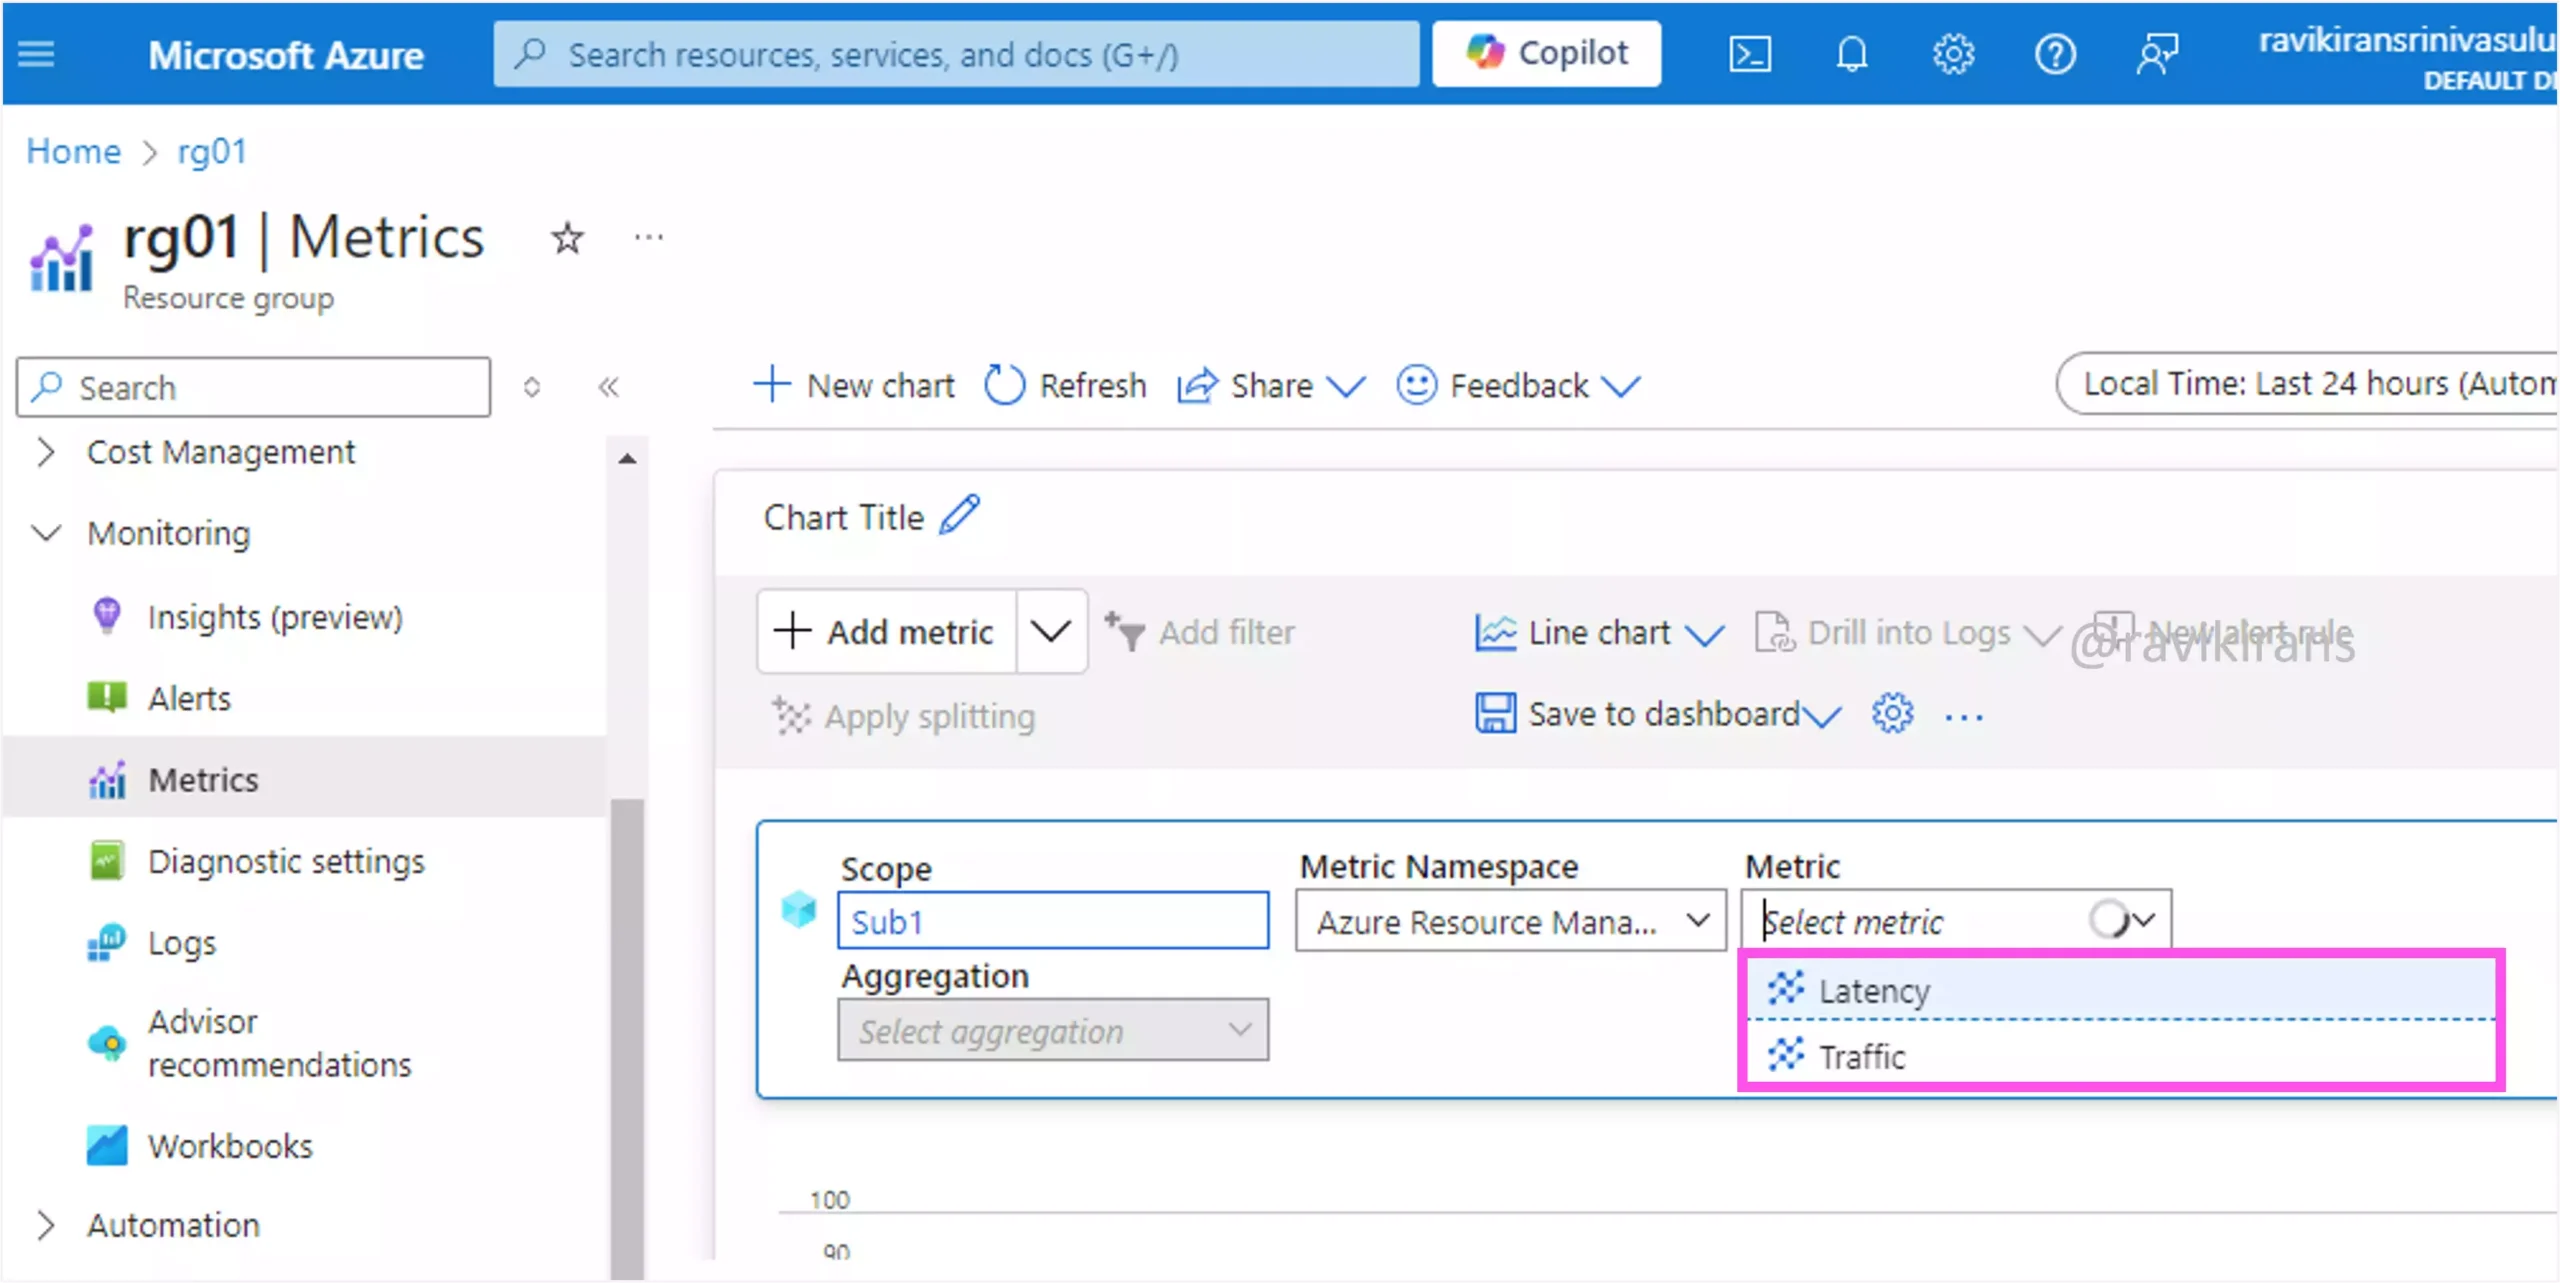
Task: Click the rg01 Metrics chart logo icon
Action: 62,258
